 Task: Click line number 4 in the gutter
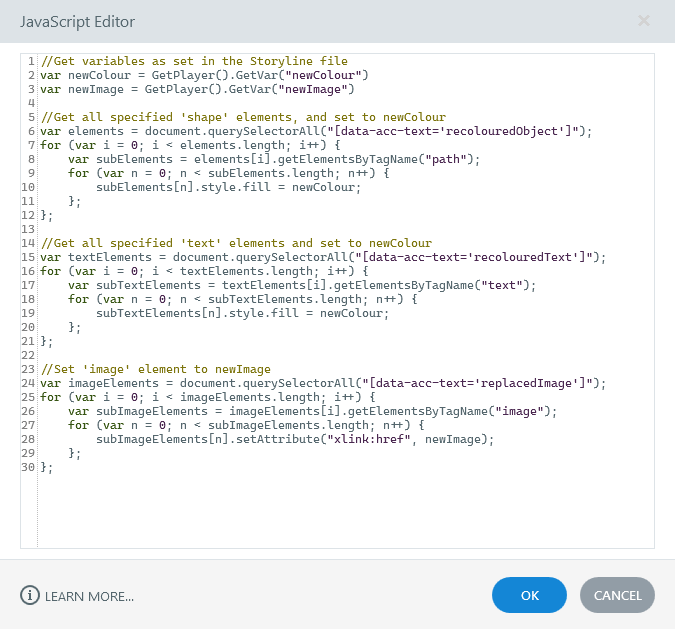(x=31, y=103)
